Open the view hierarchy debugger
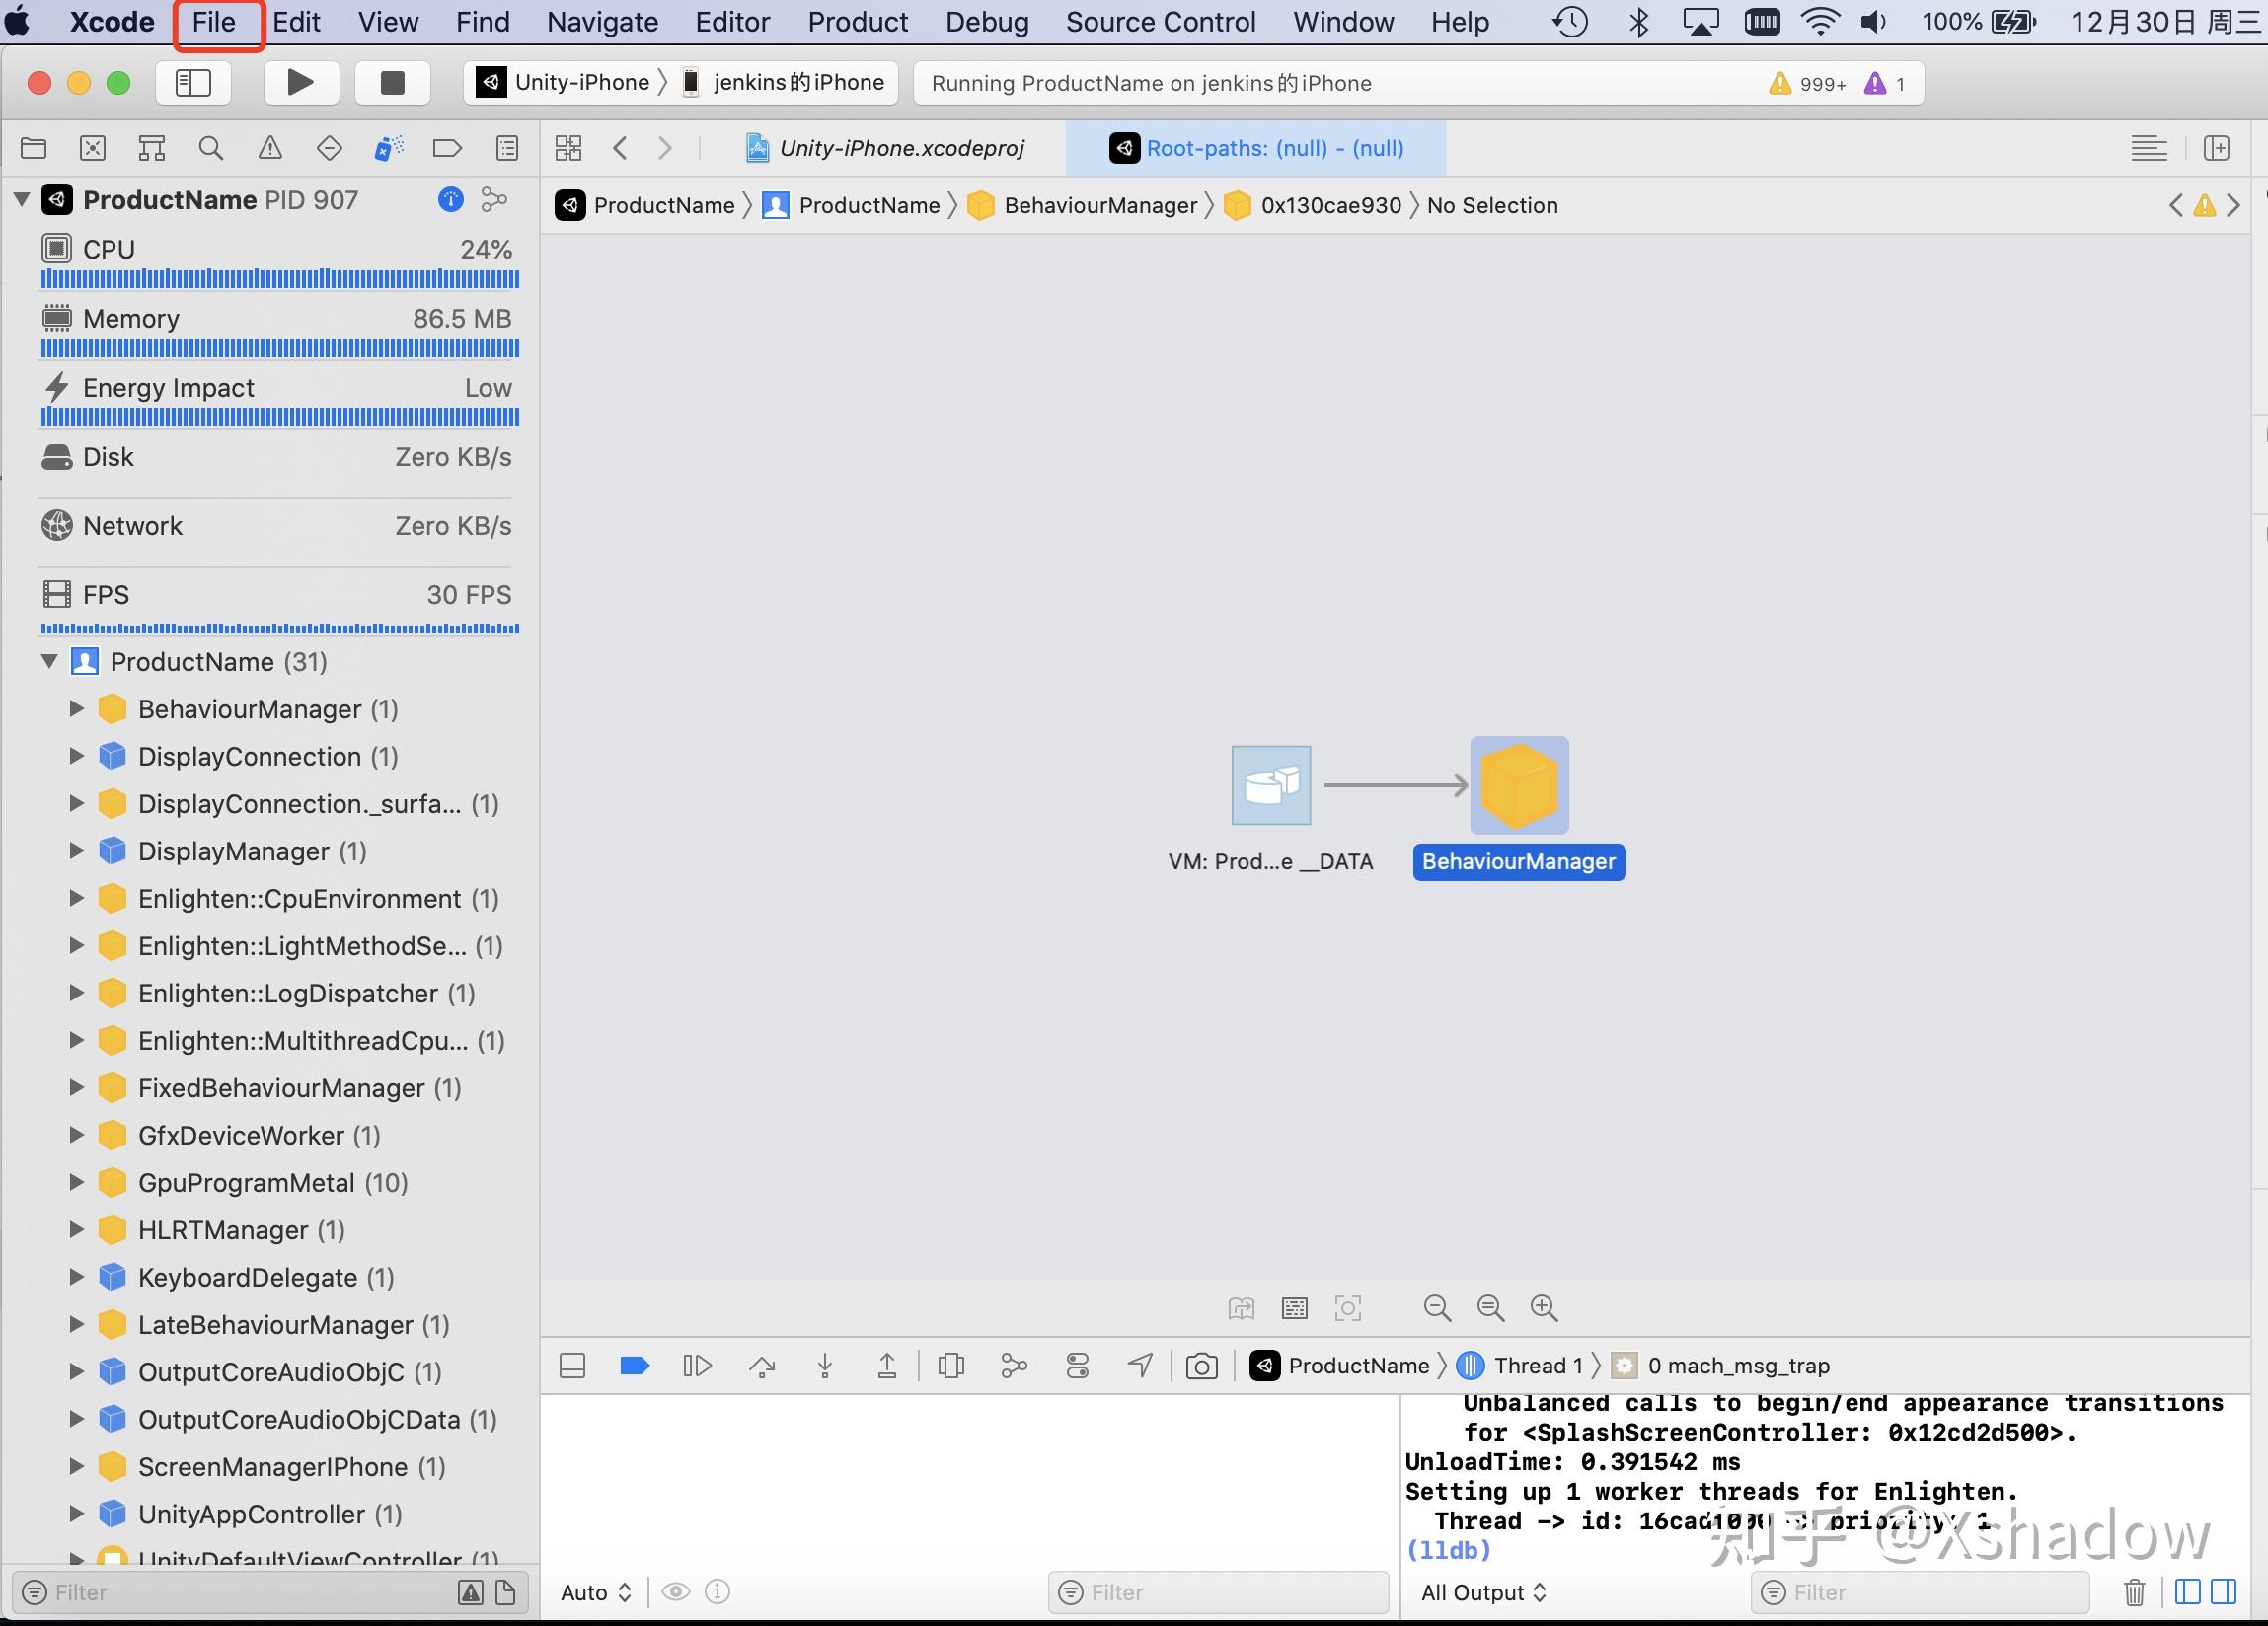The height and width of the screenshot is (1626, 2268). (951, 1366)
